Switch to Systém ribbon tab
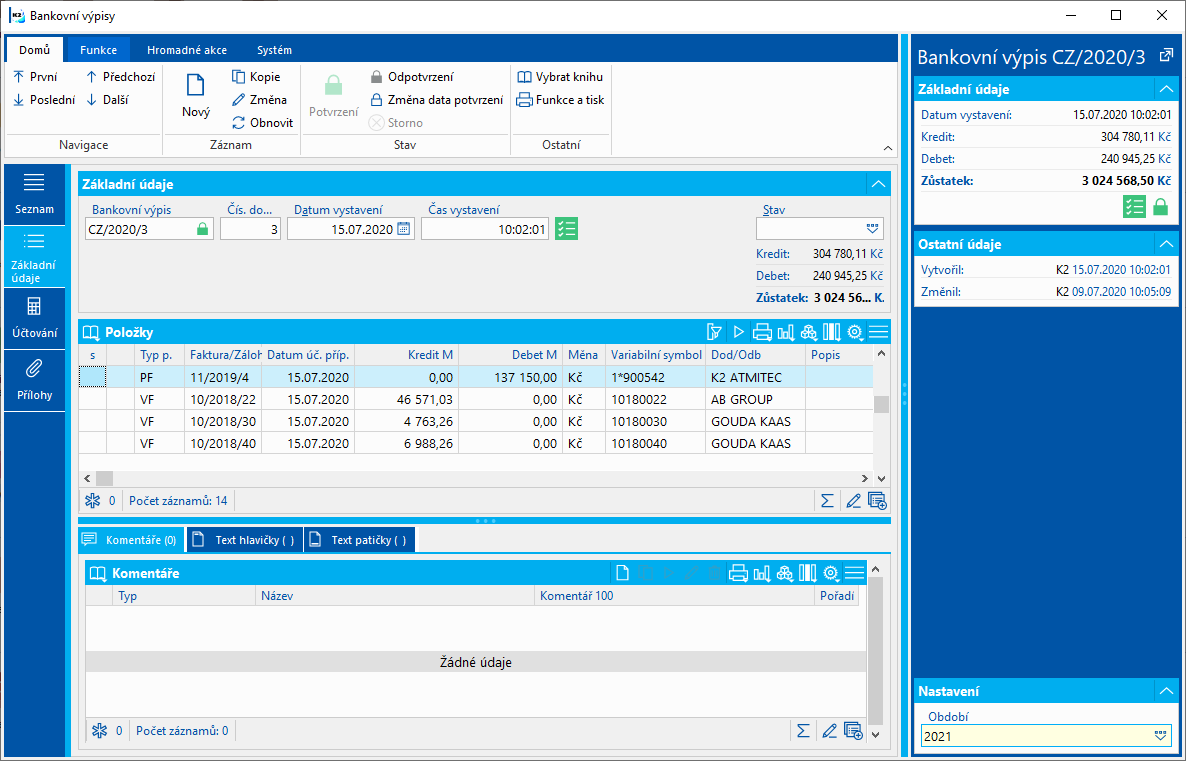 [275, 50]
